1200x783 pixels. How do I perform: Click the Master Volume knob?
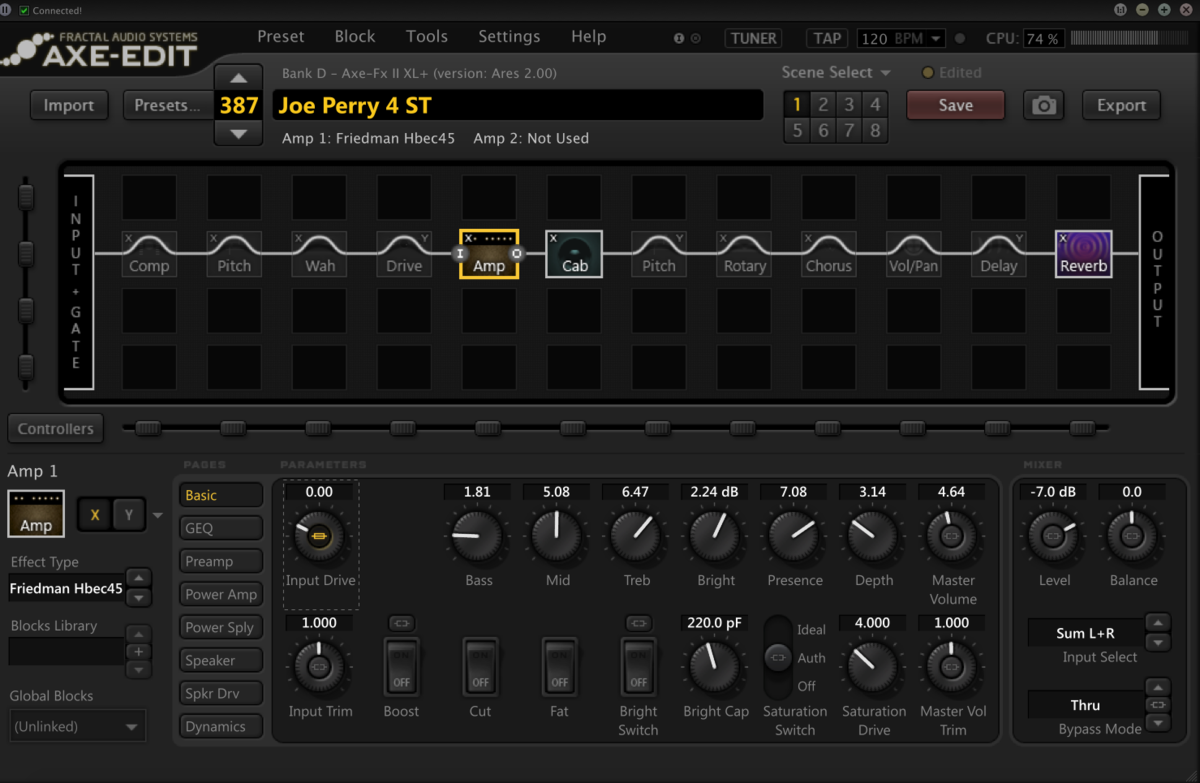click(x=952, y=537)
